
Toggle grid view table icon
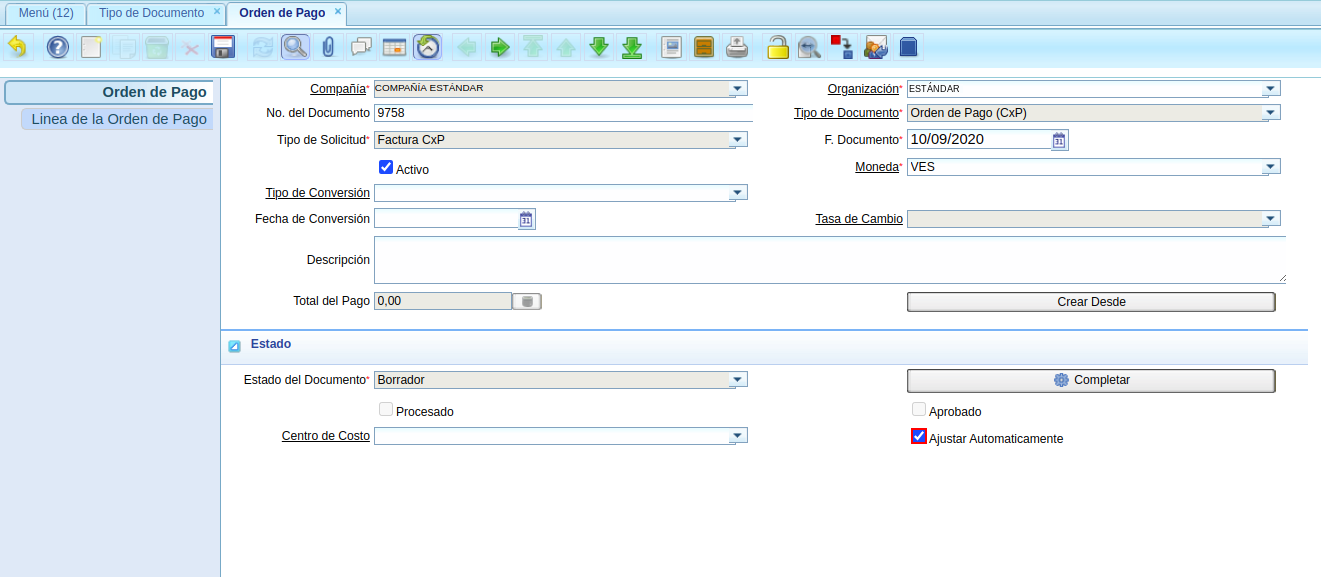click(394, 47)
